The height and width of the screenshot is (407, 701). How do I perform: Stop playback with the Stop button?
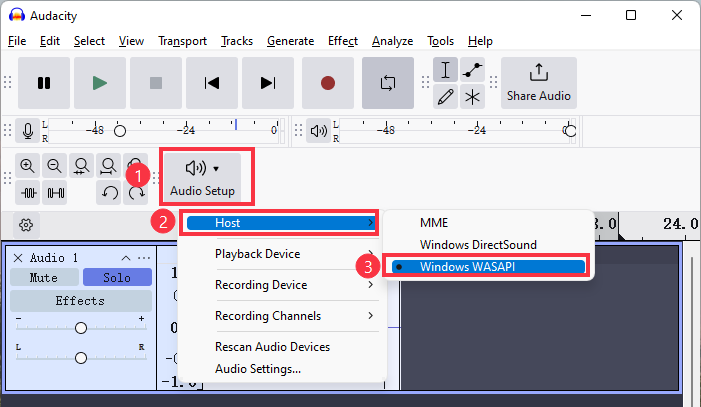[x=156, y=83]
